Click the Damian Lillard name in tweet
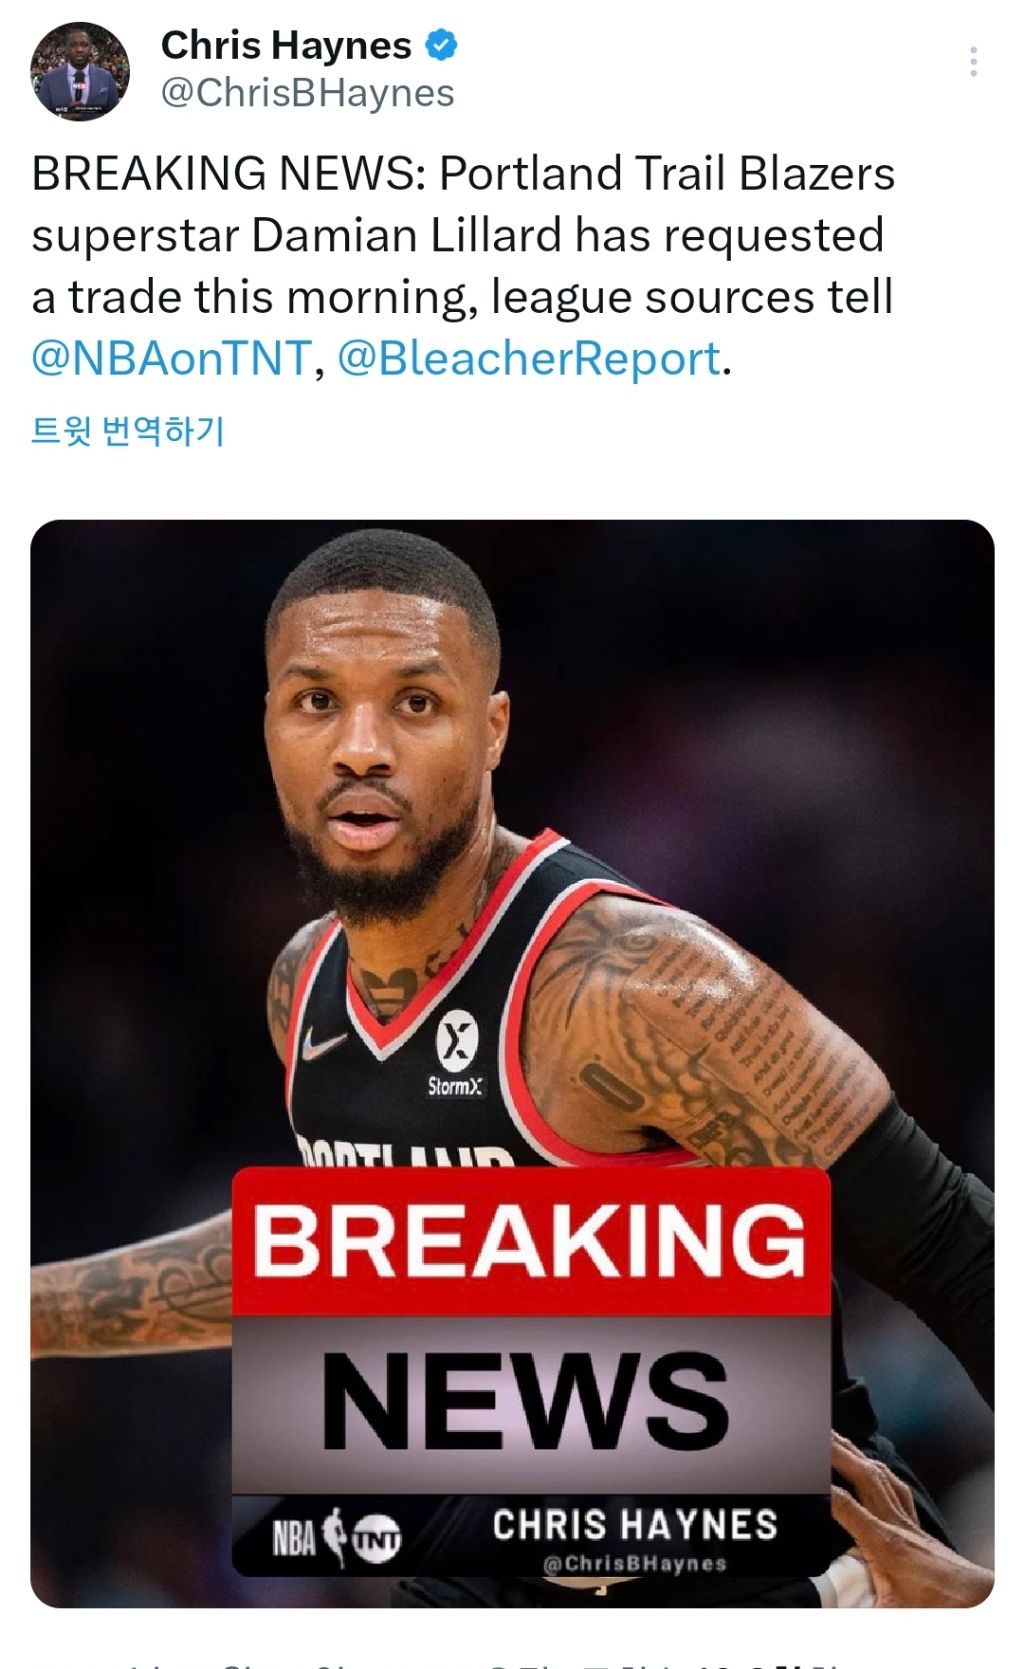 [x=406, y=235]
